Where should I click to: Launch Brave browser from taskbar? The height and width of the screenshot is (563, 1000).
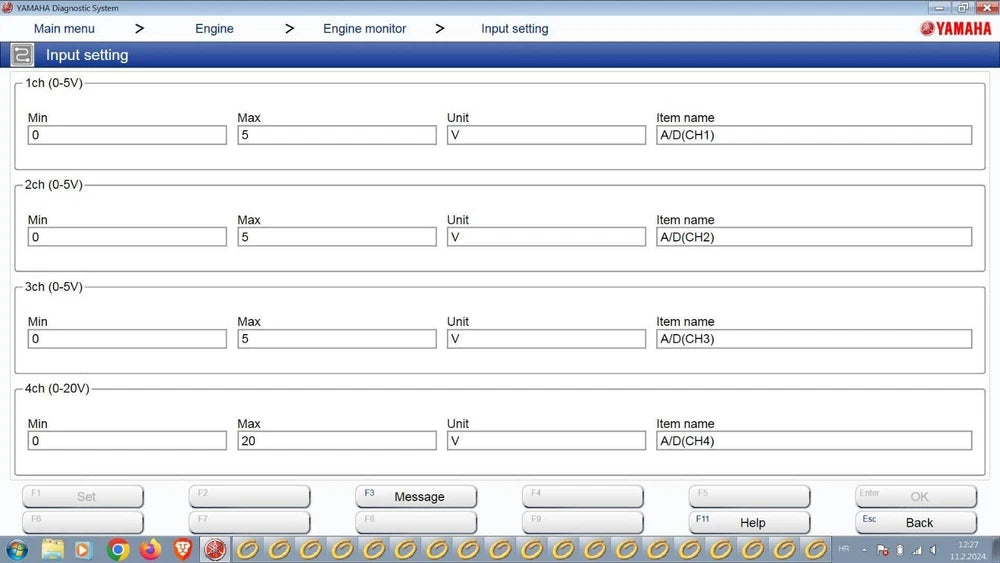click(182, 549)
